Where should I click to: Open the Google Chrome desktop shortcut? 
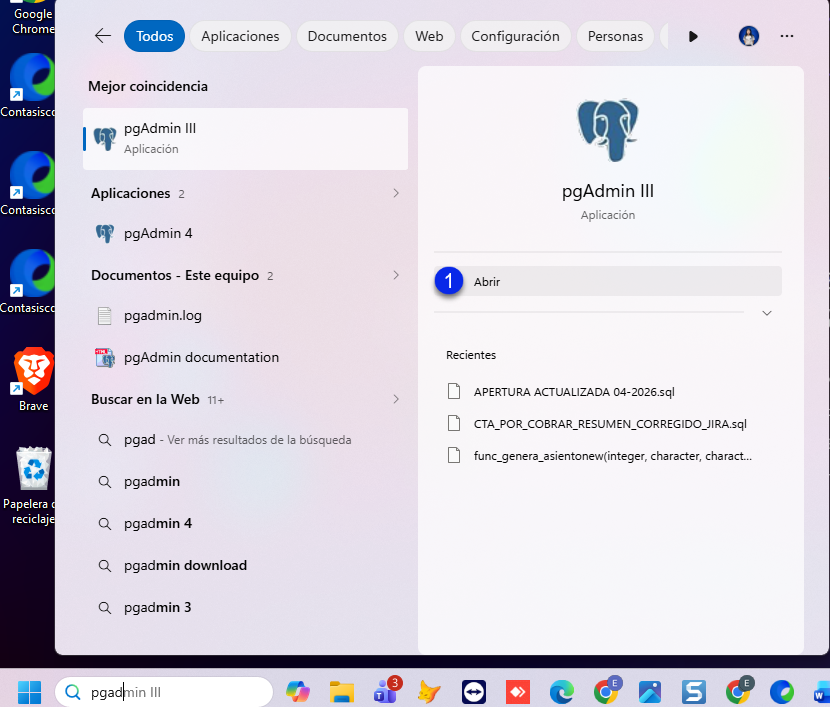[x=33, y=19]
